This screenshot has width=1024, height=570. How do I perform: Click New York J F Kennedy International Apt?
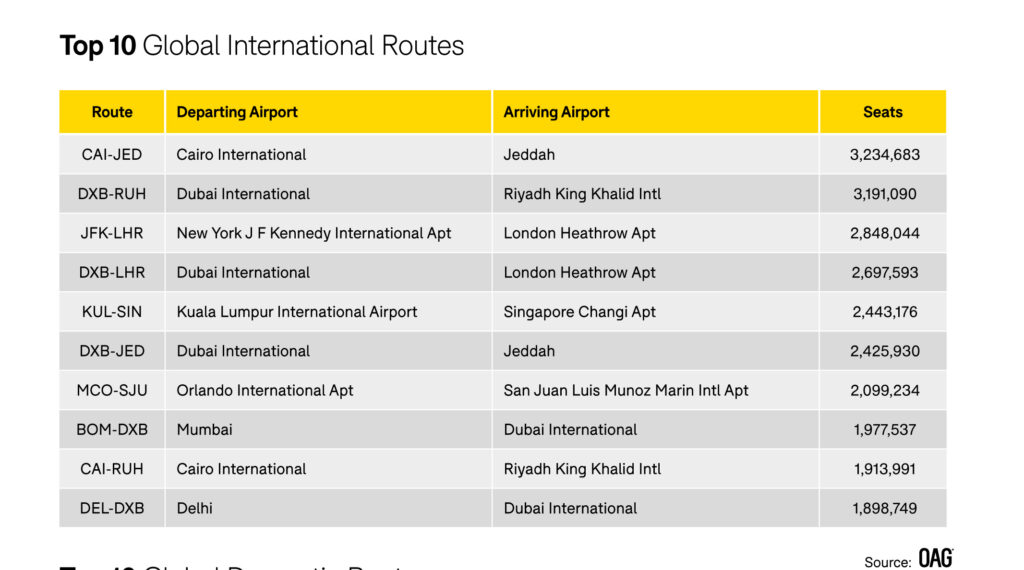point(314,233)
